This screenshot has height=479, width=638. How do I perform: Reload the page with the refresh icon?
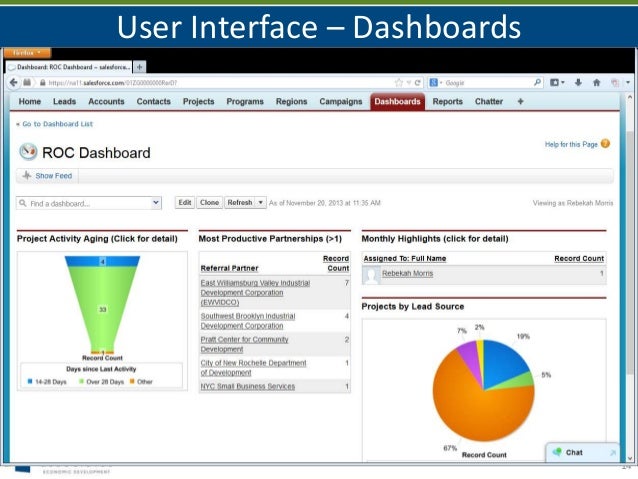point(417,83)
